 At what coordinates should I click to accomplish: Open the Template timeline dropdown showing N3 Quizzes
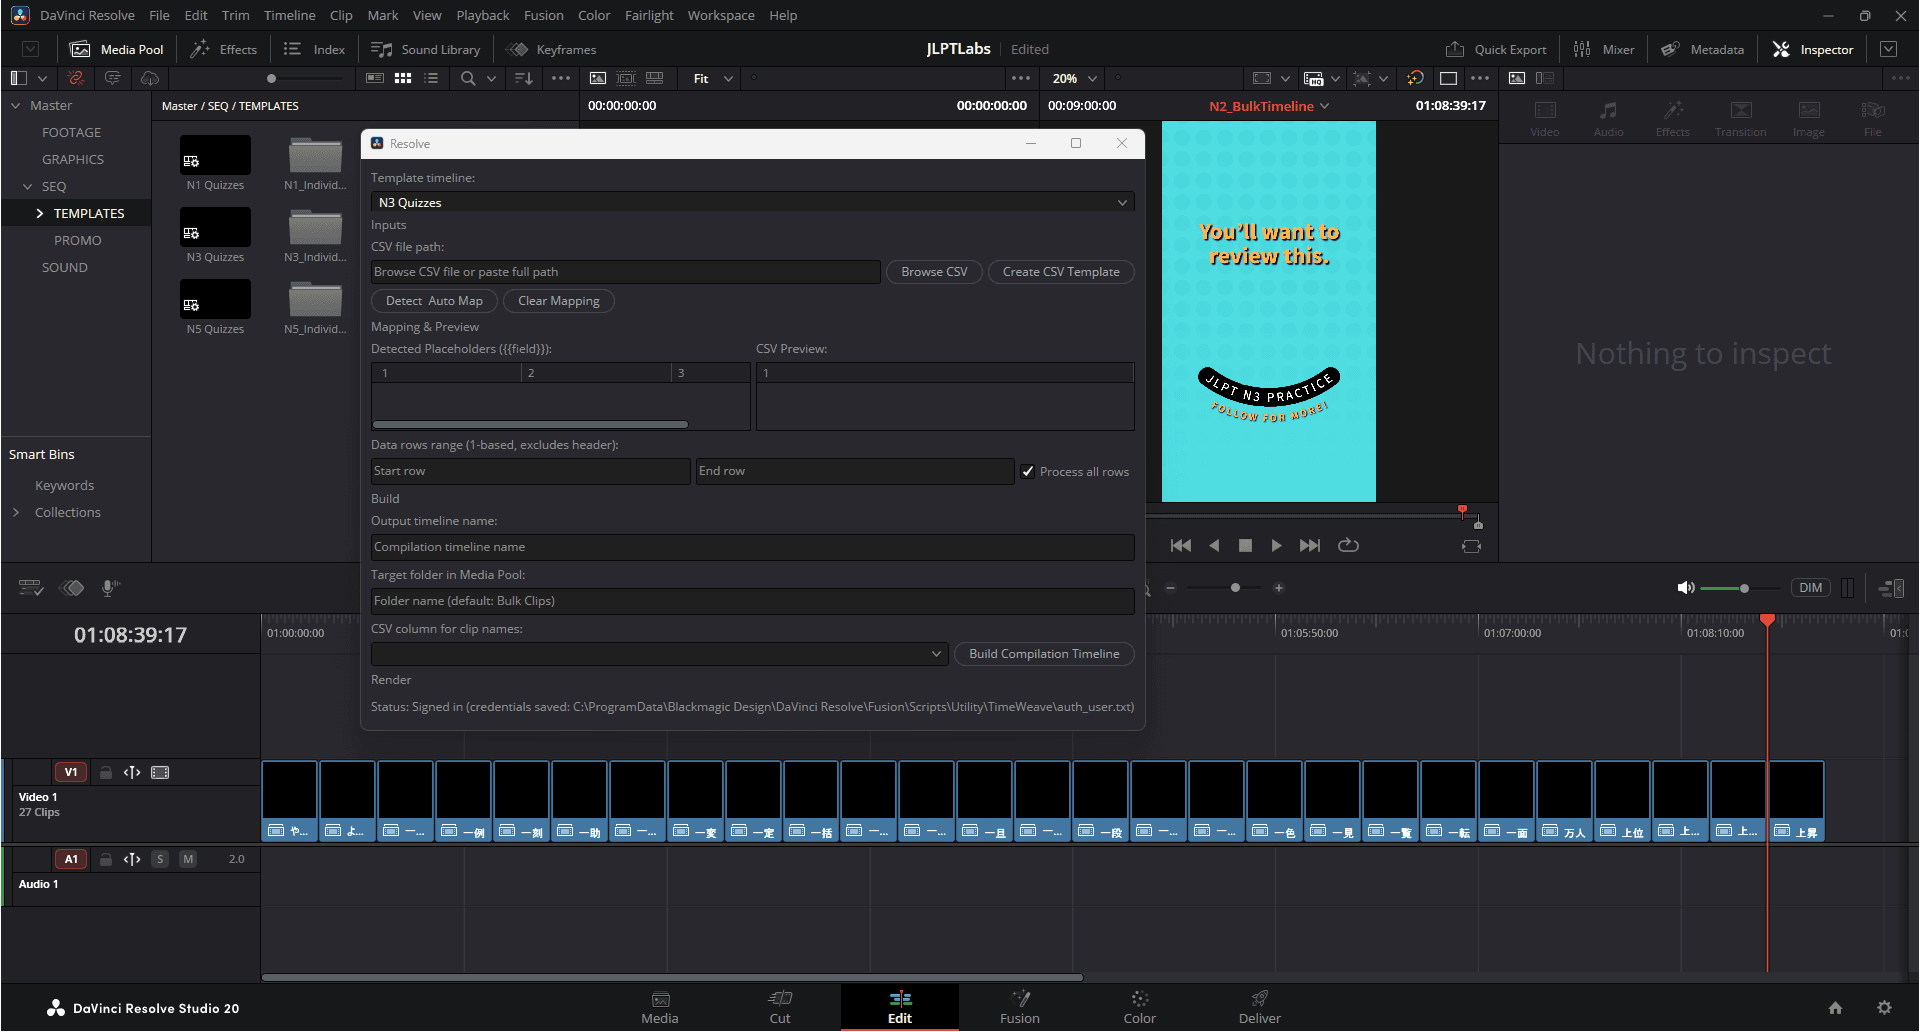coord(1122,202)
